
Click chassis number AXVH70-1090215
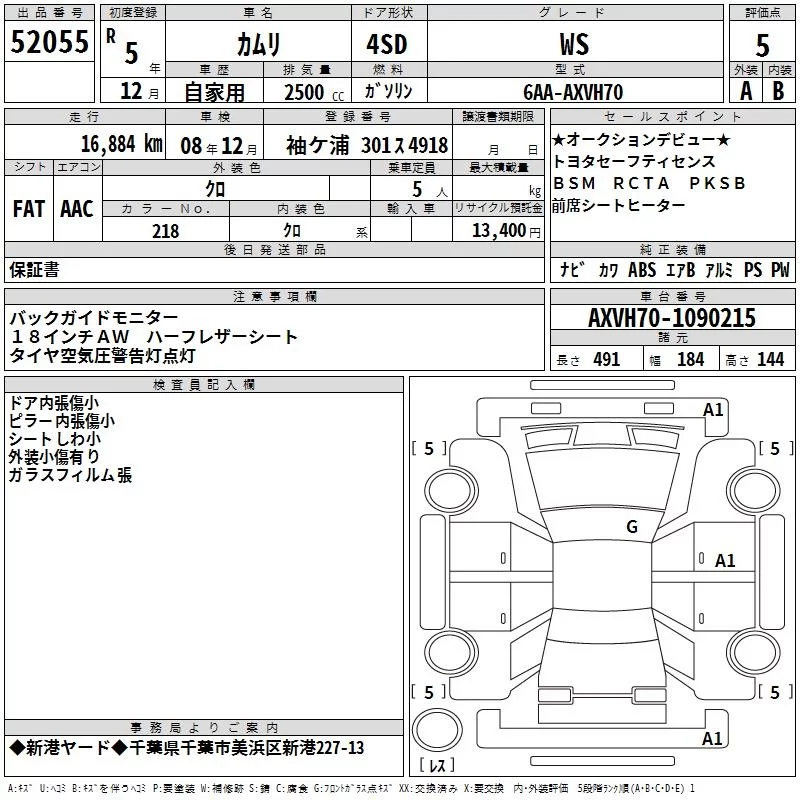point(671,319)
